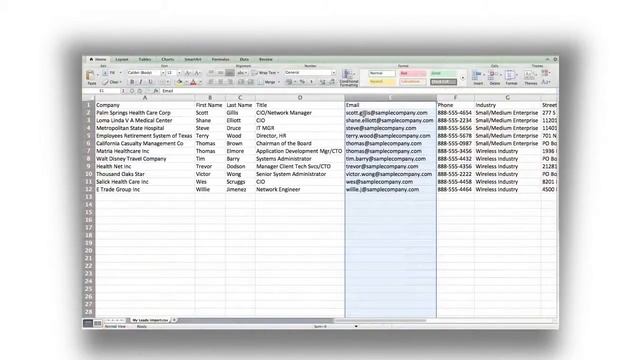Add a new sheet with plus button
Screen dimensions: 640x360
coord(174,320)
